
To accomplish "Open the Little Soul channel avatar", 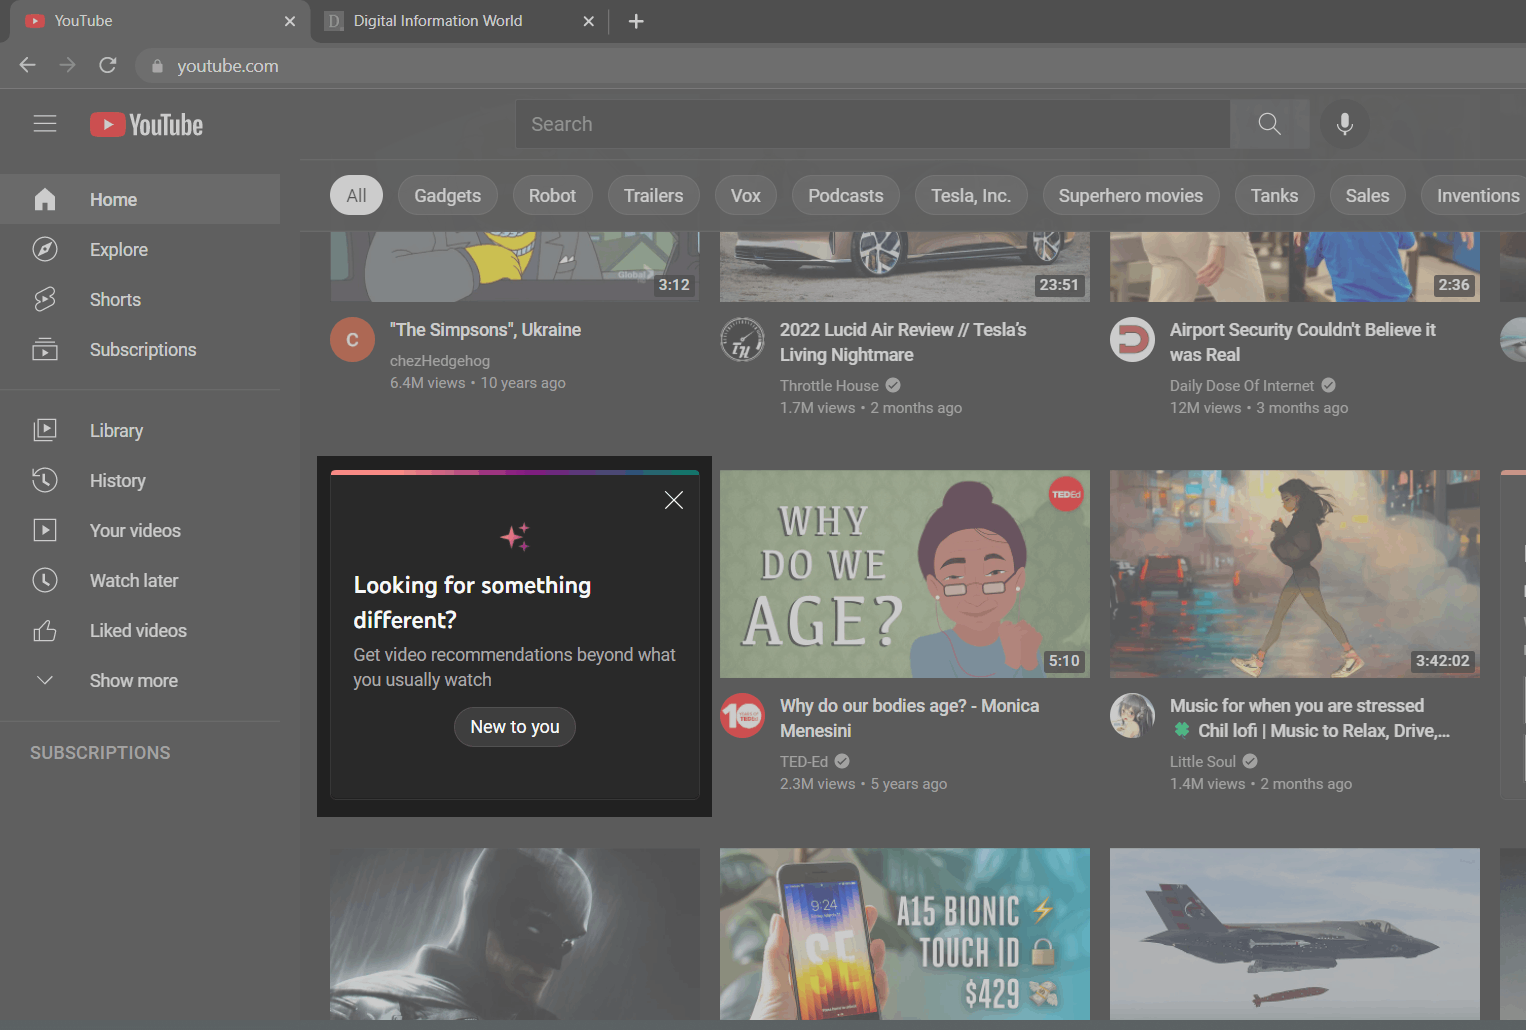I will 1132,716.
